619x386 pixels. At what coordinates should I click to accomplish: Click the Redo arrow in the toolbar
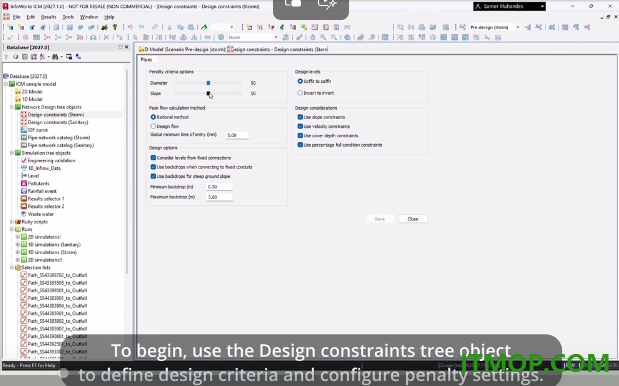(x=141, y=27)
